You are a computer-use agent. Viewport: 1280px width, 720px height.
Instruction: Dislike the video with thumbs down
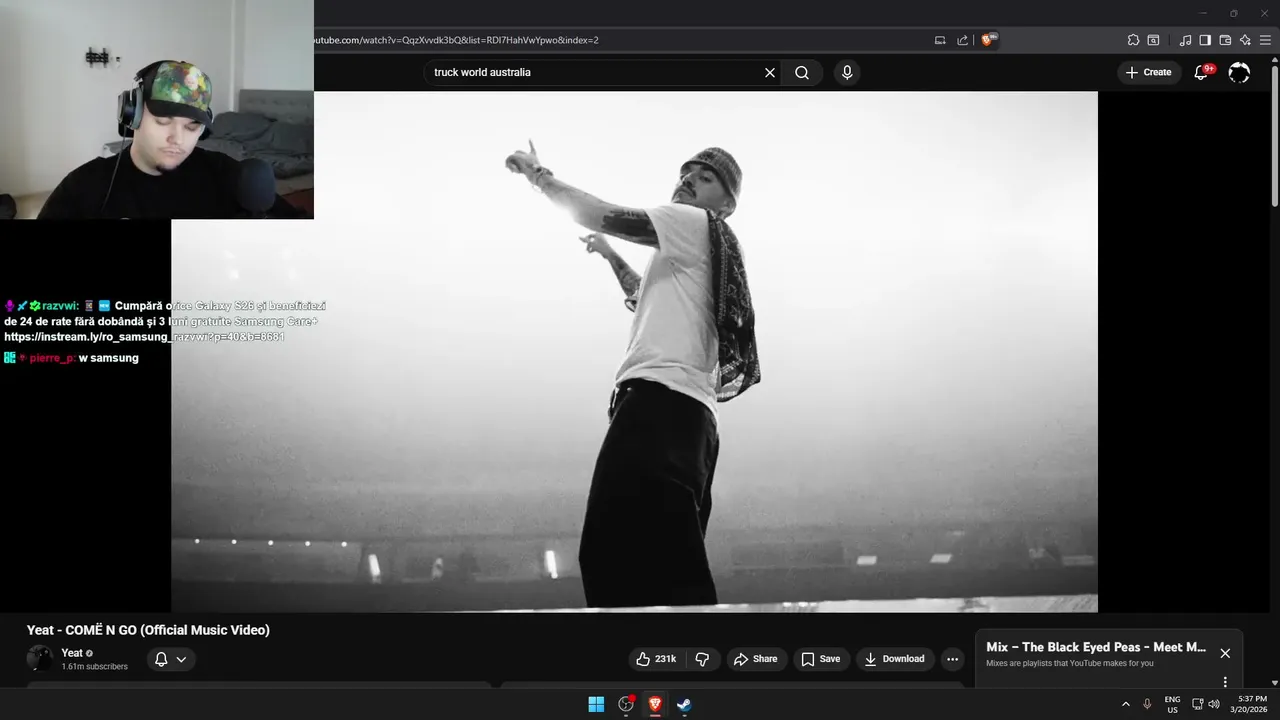(x=702, y=659)
